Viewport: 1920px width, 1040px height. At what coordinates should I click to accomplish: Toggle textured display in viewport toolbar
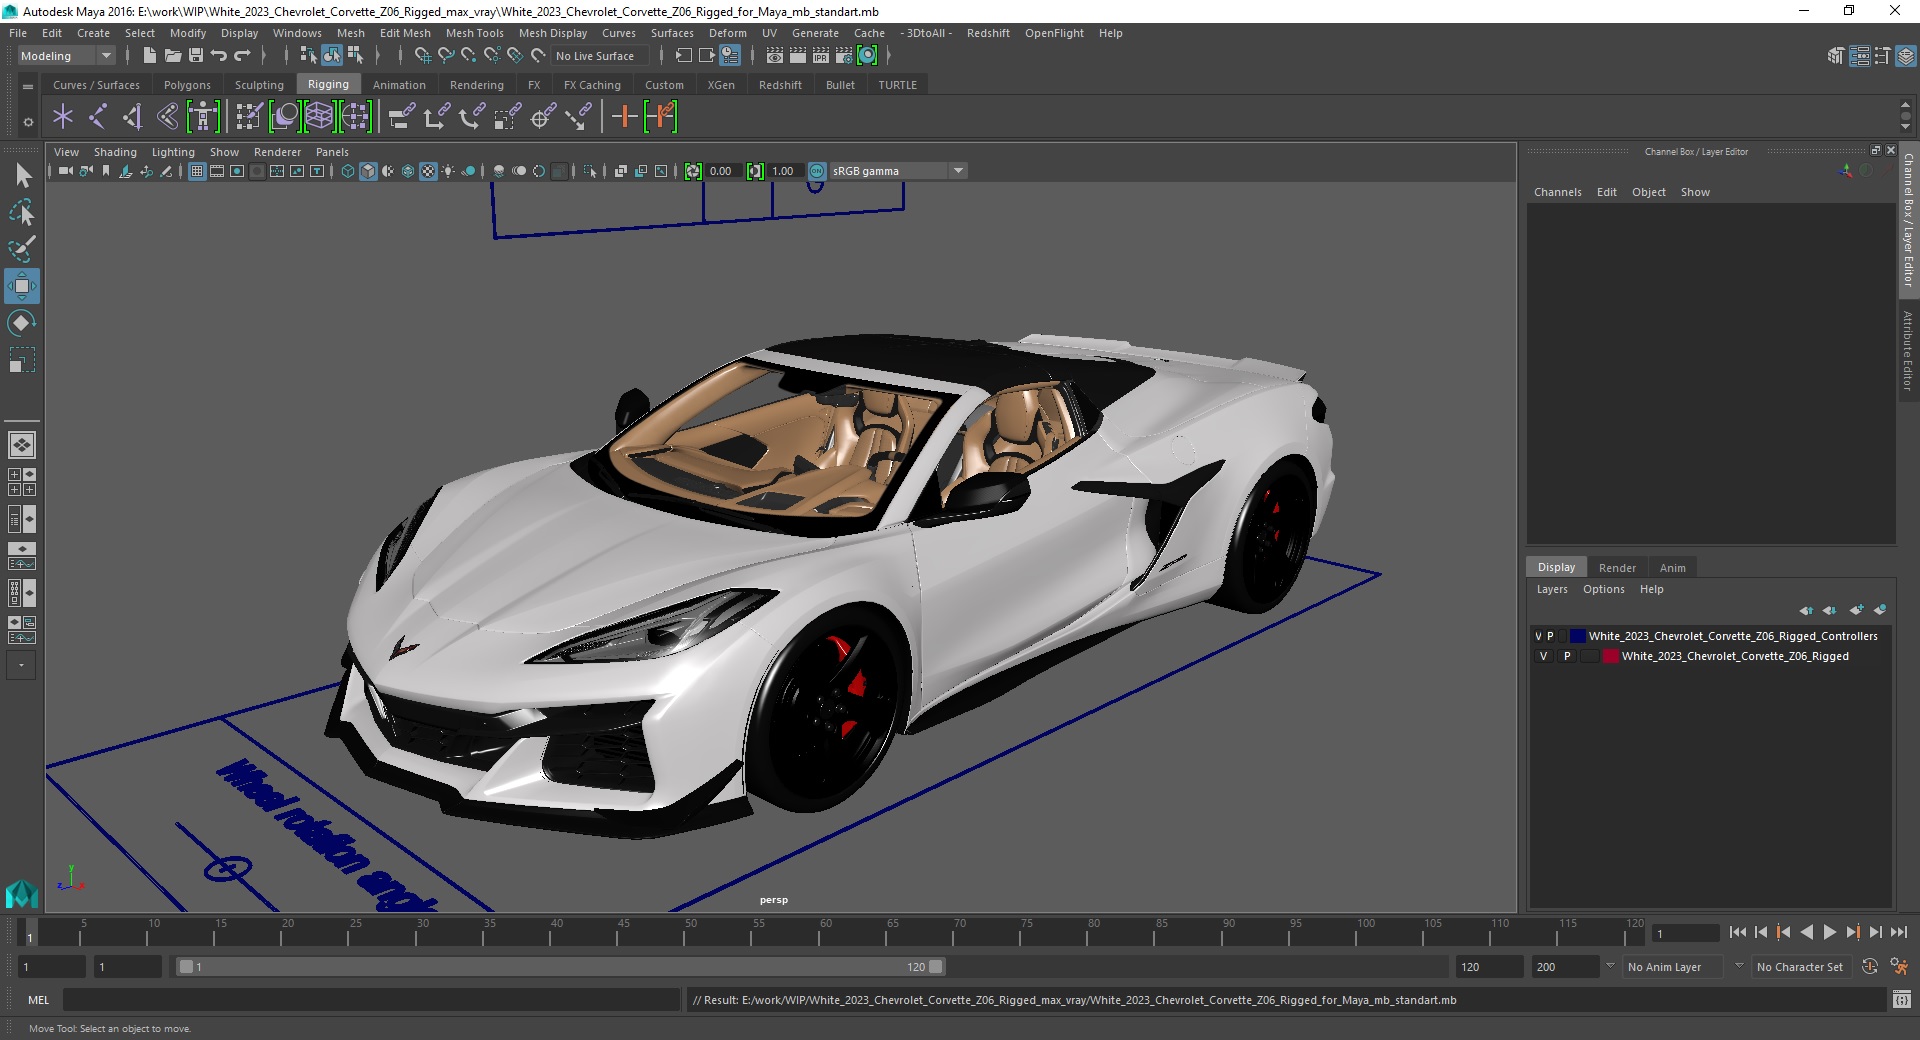(428, 171)
